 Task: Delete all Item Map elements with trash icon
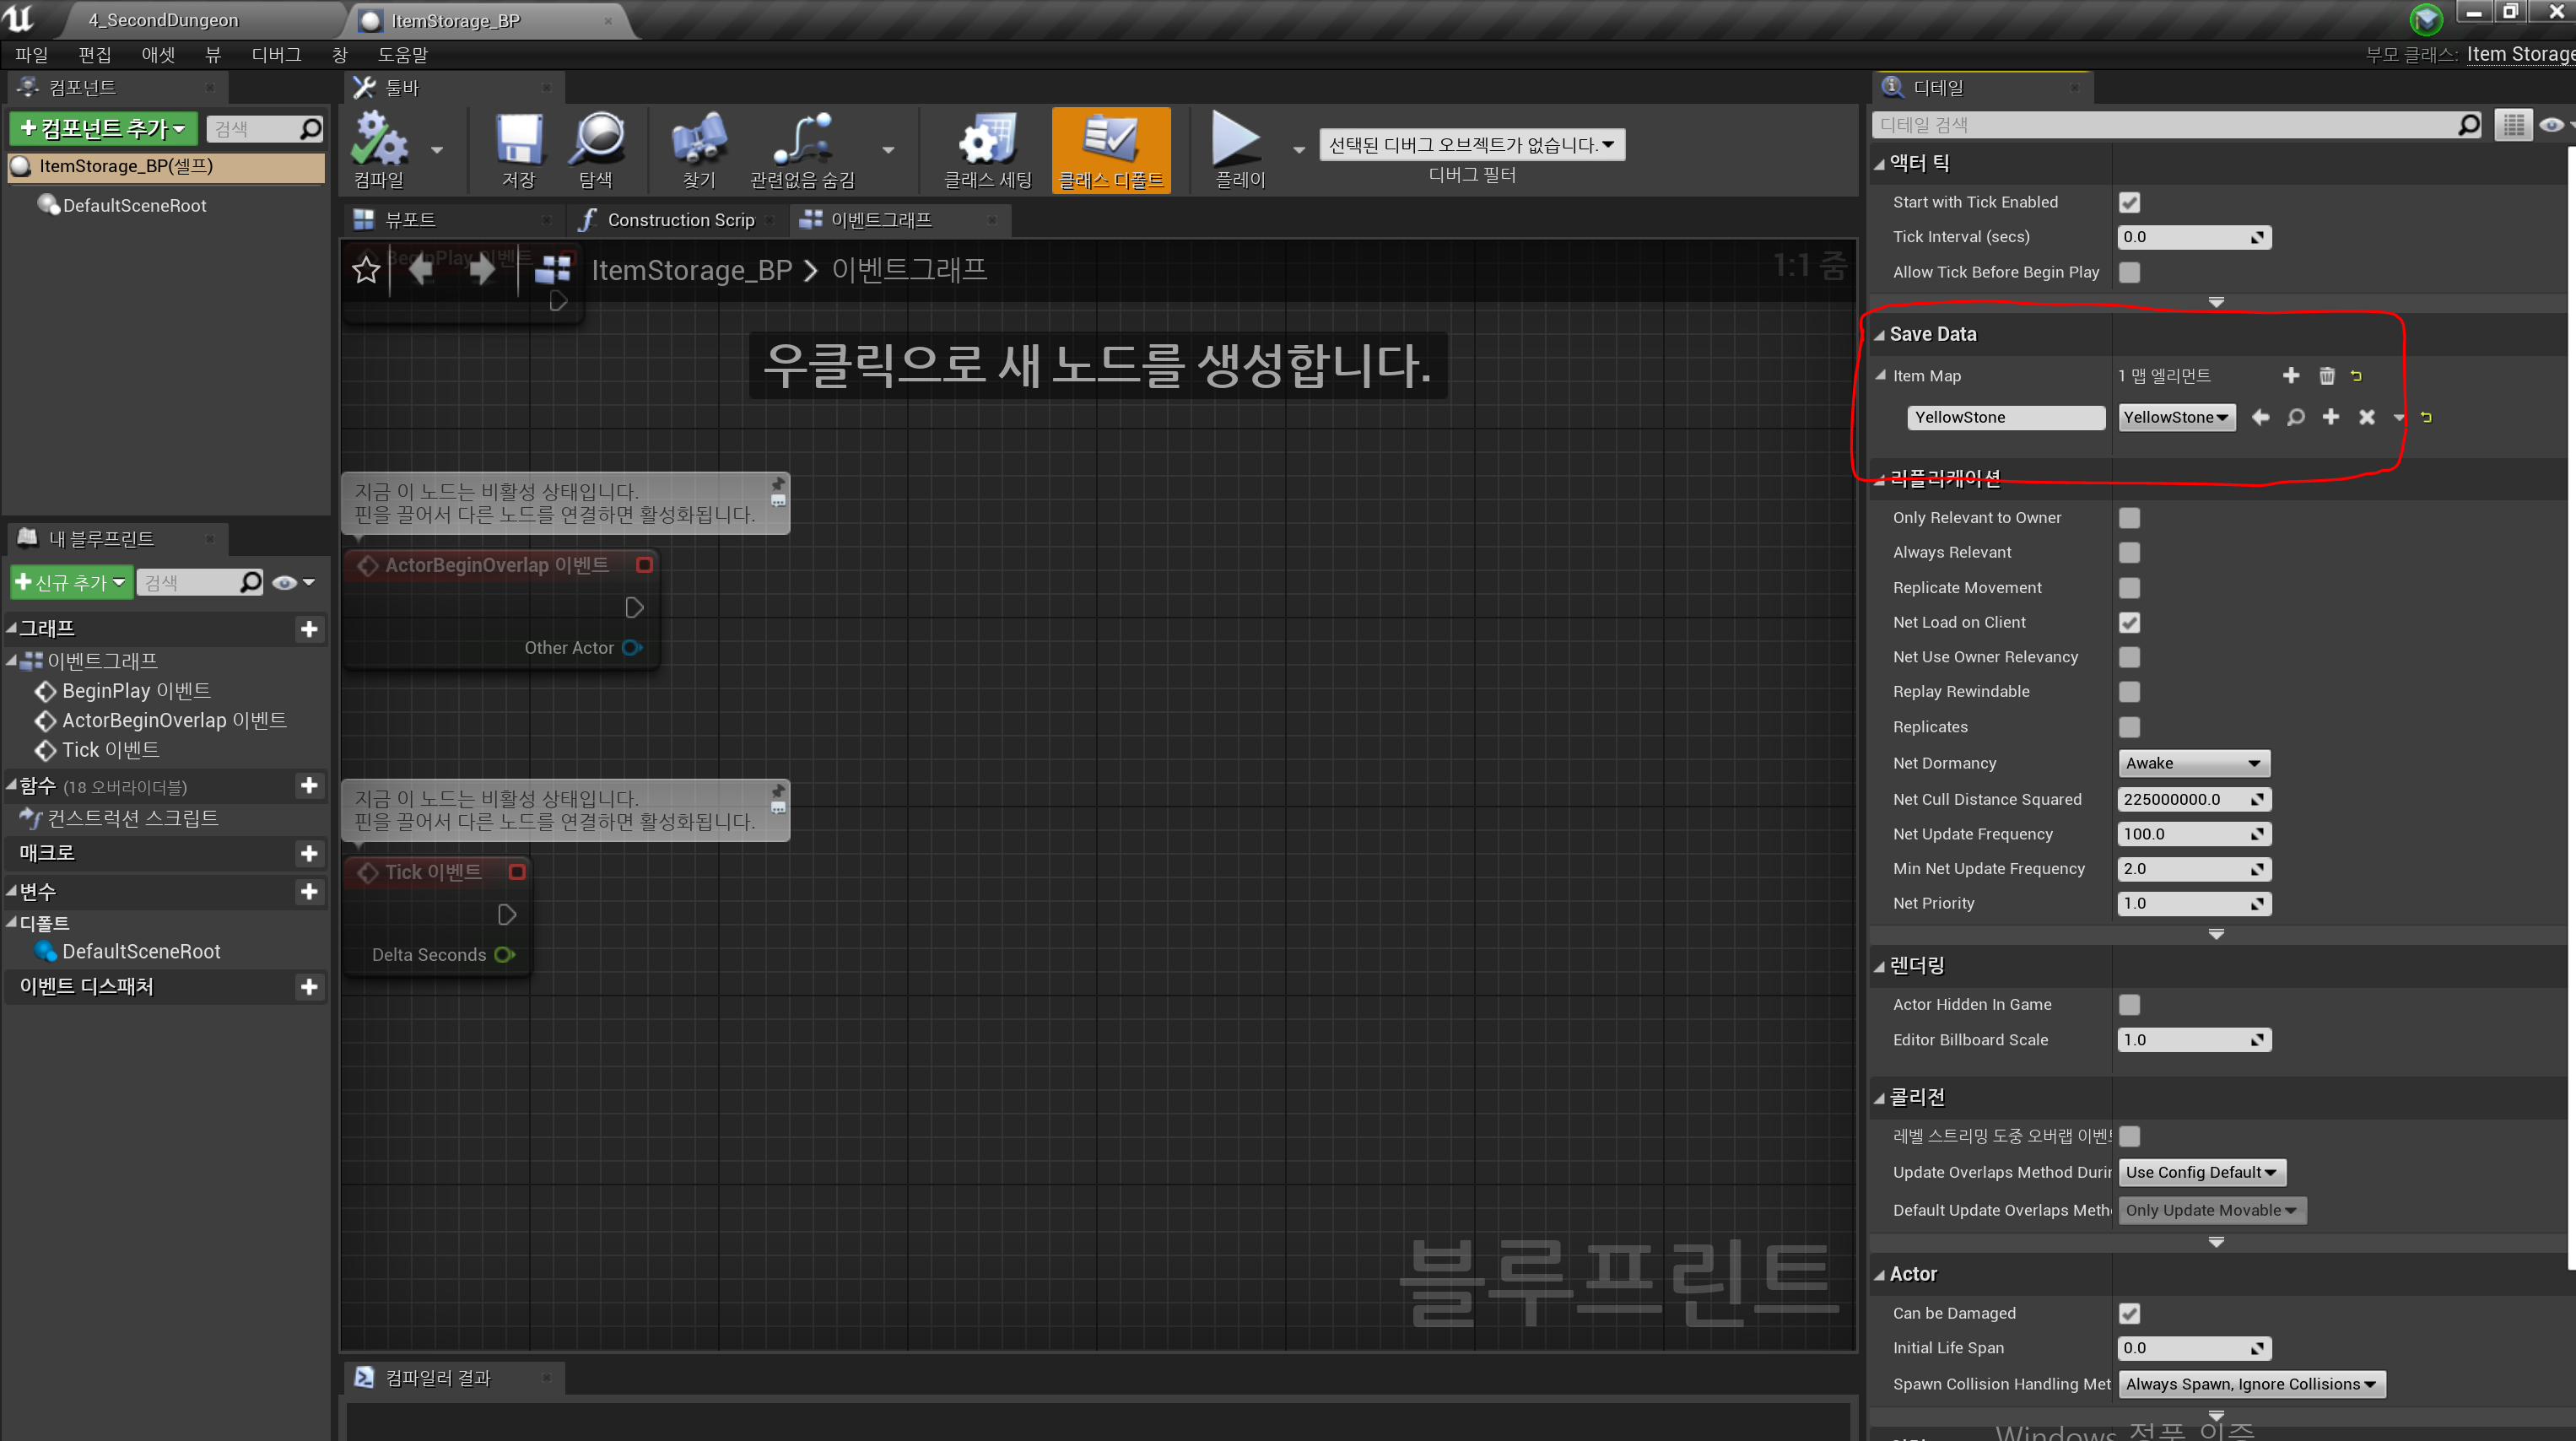tap(2326, 375)
